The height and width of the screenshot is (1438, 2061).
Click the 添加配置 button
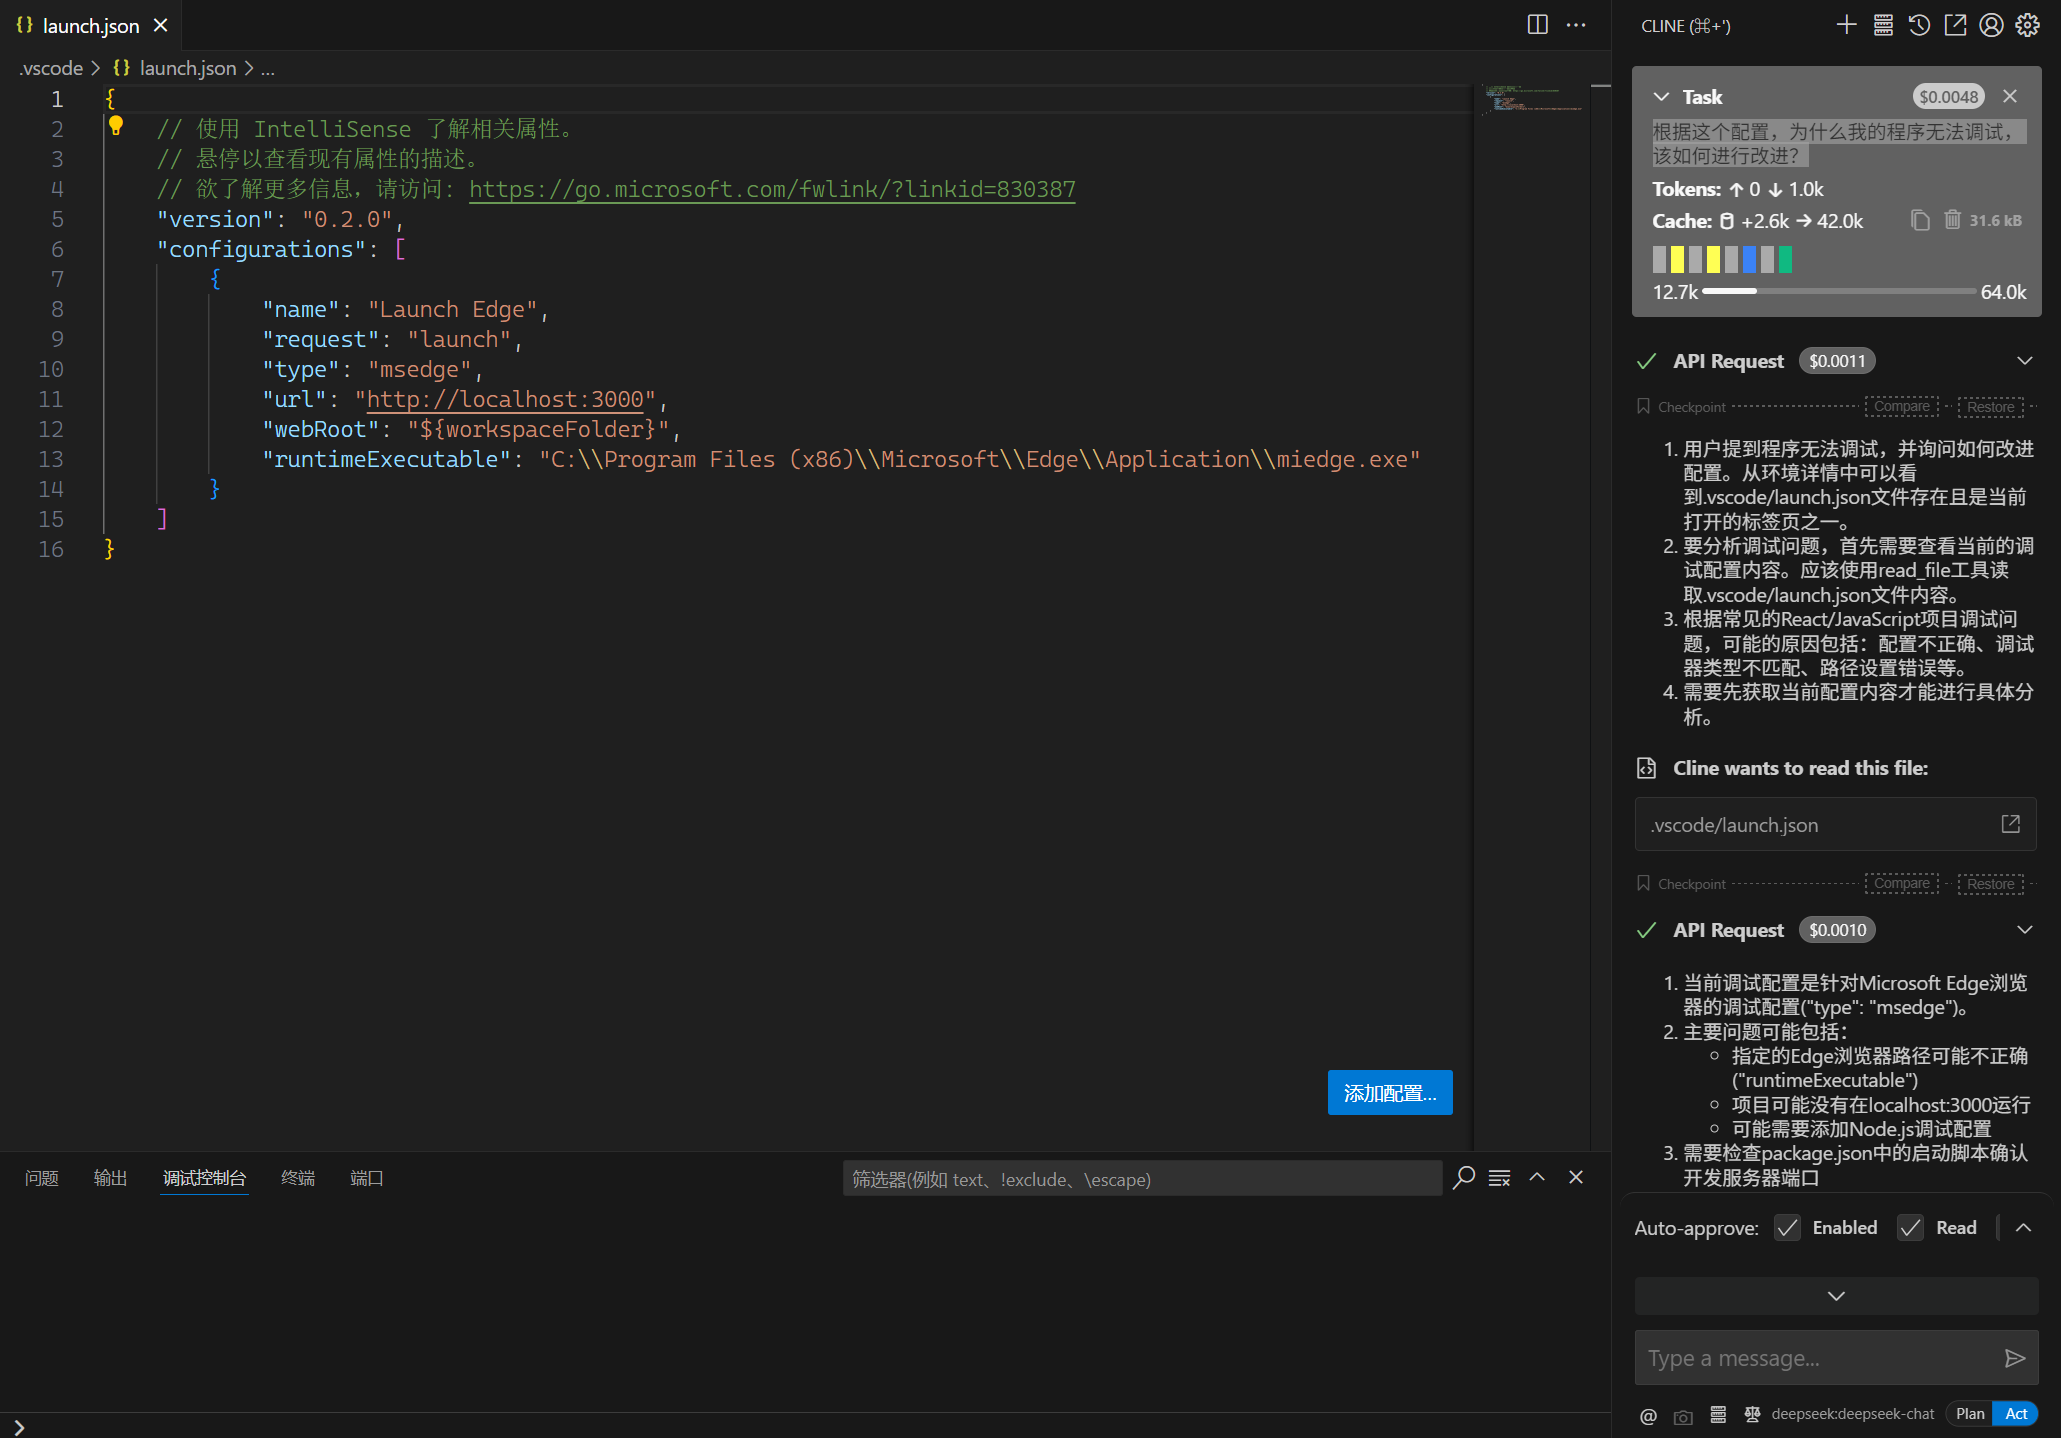pyautogui.click(x=1390, y=1092)
